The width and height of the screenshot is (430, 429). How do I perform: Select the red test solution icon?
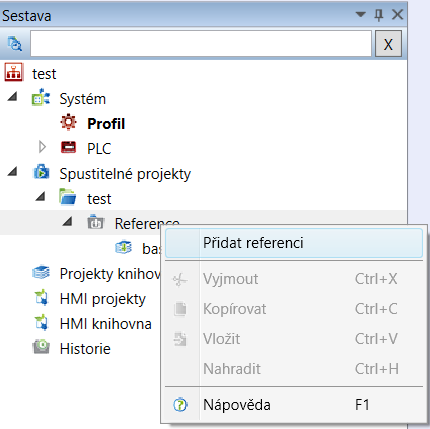[14, 72]
